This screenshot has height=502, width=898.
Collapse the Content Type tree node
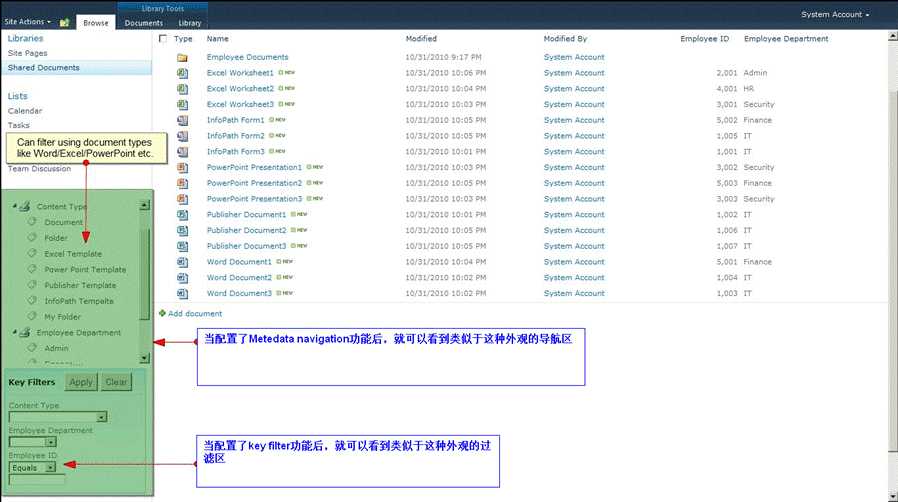coord(14,205)
